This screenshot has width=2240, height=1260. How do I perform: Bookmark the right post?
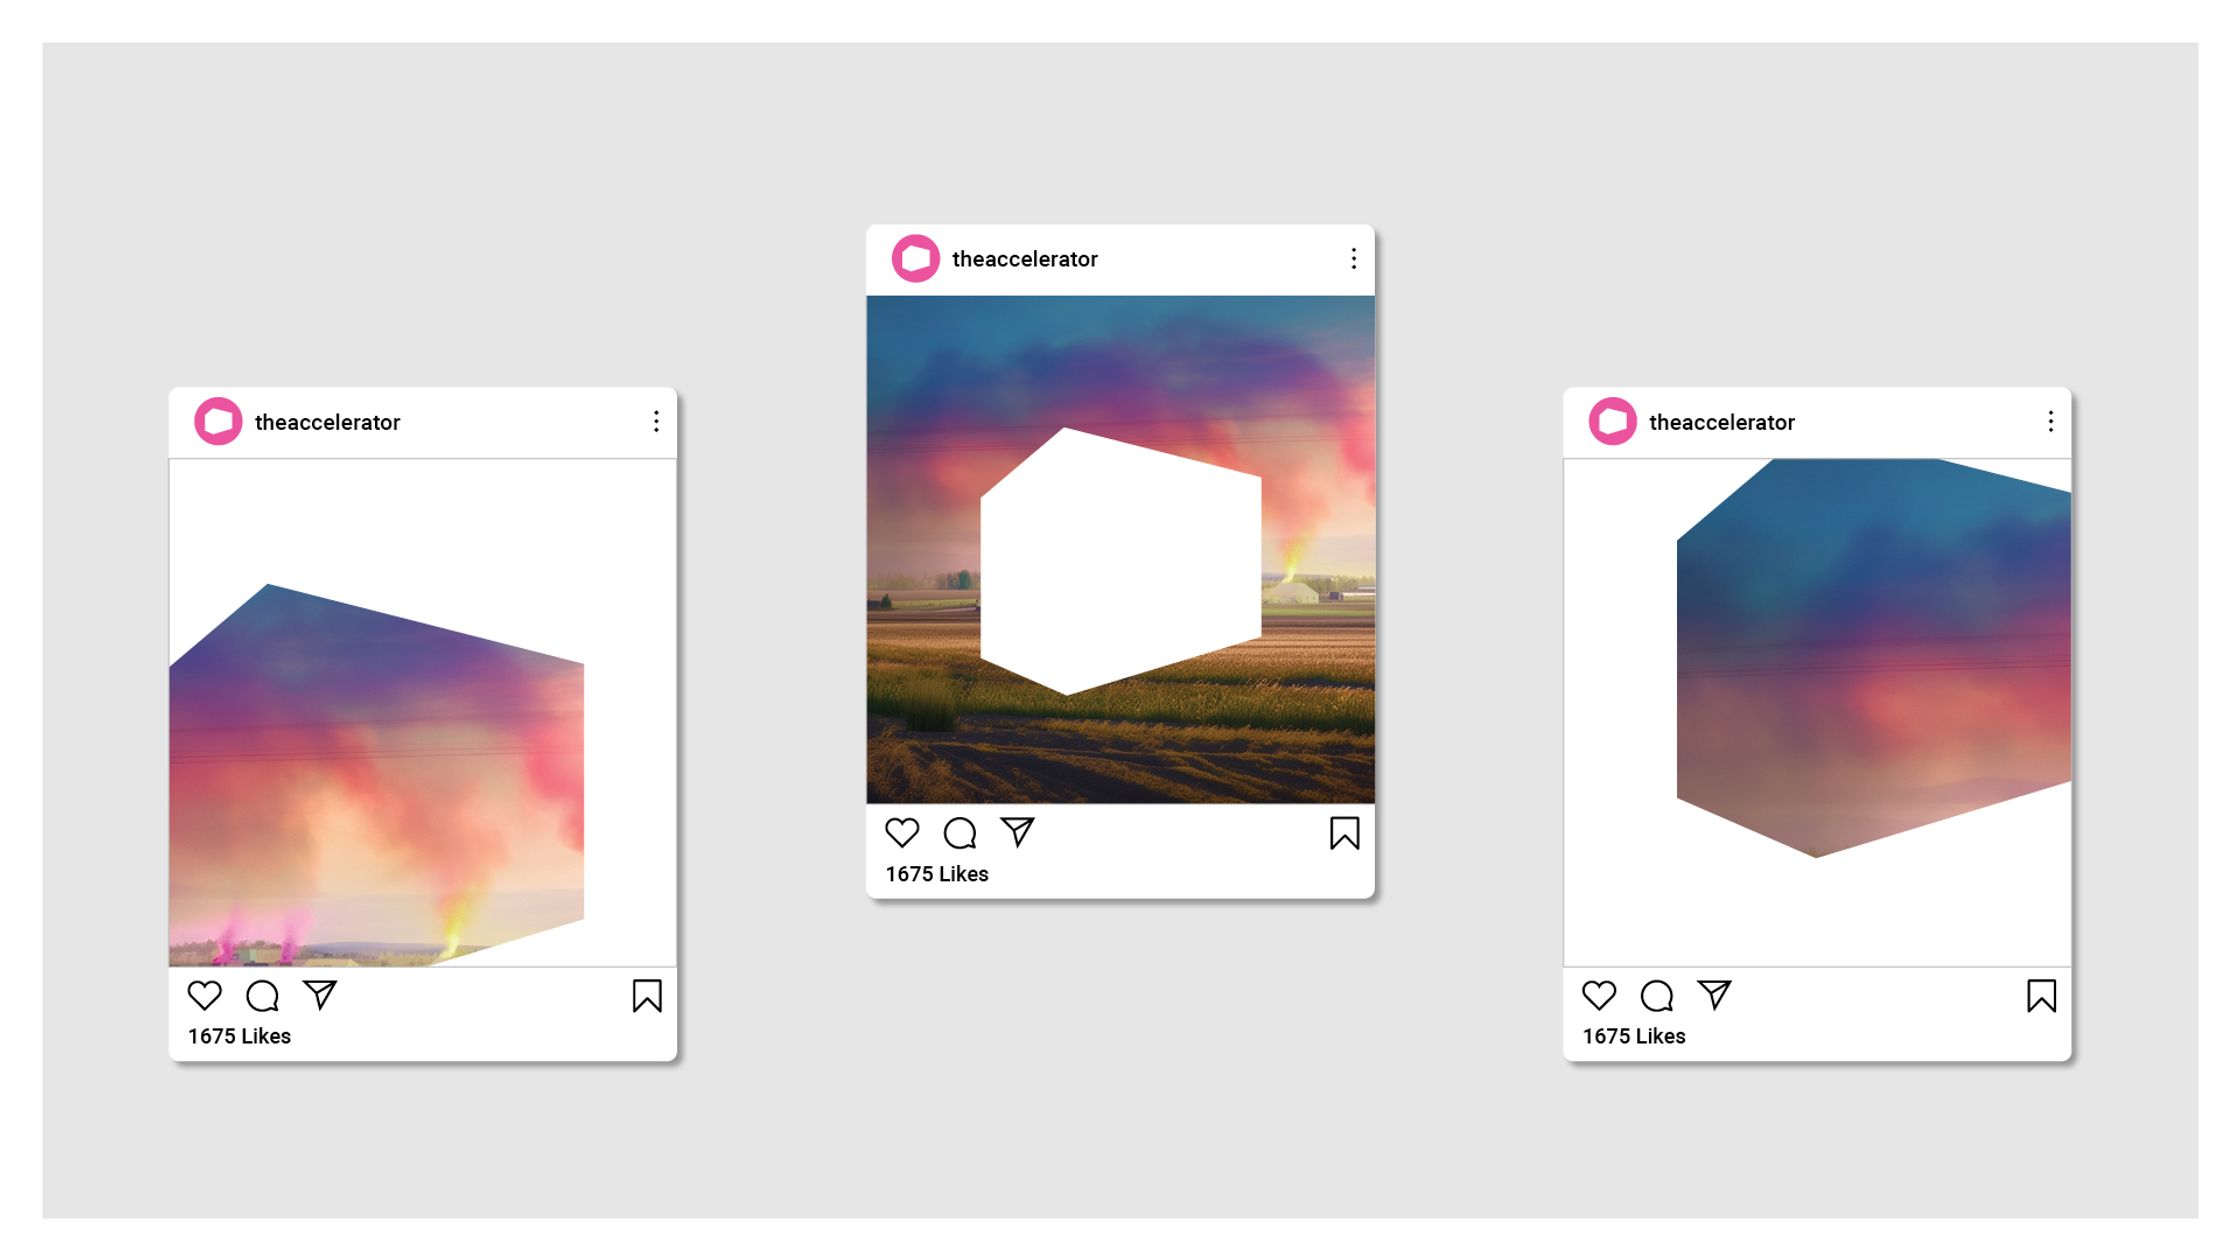[x=2042, y=996]
